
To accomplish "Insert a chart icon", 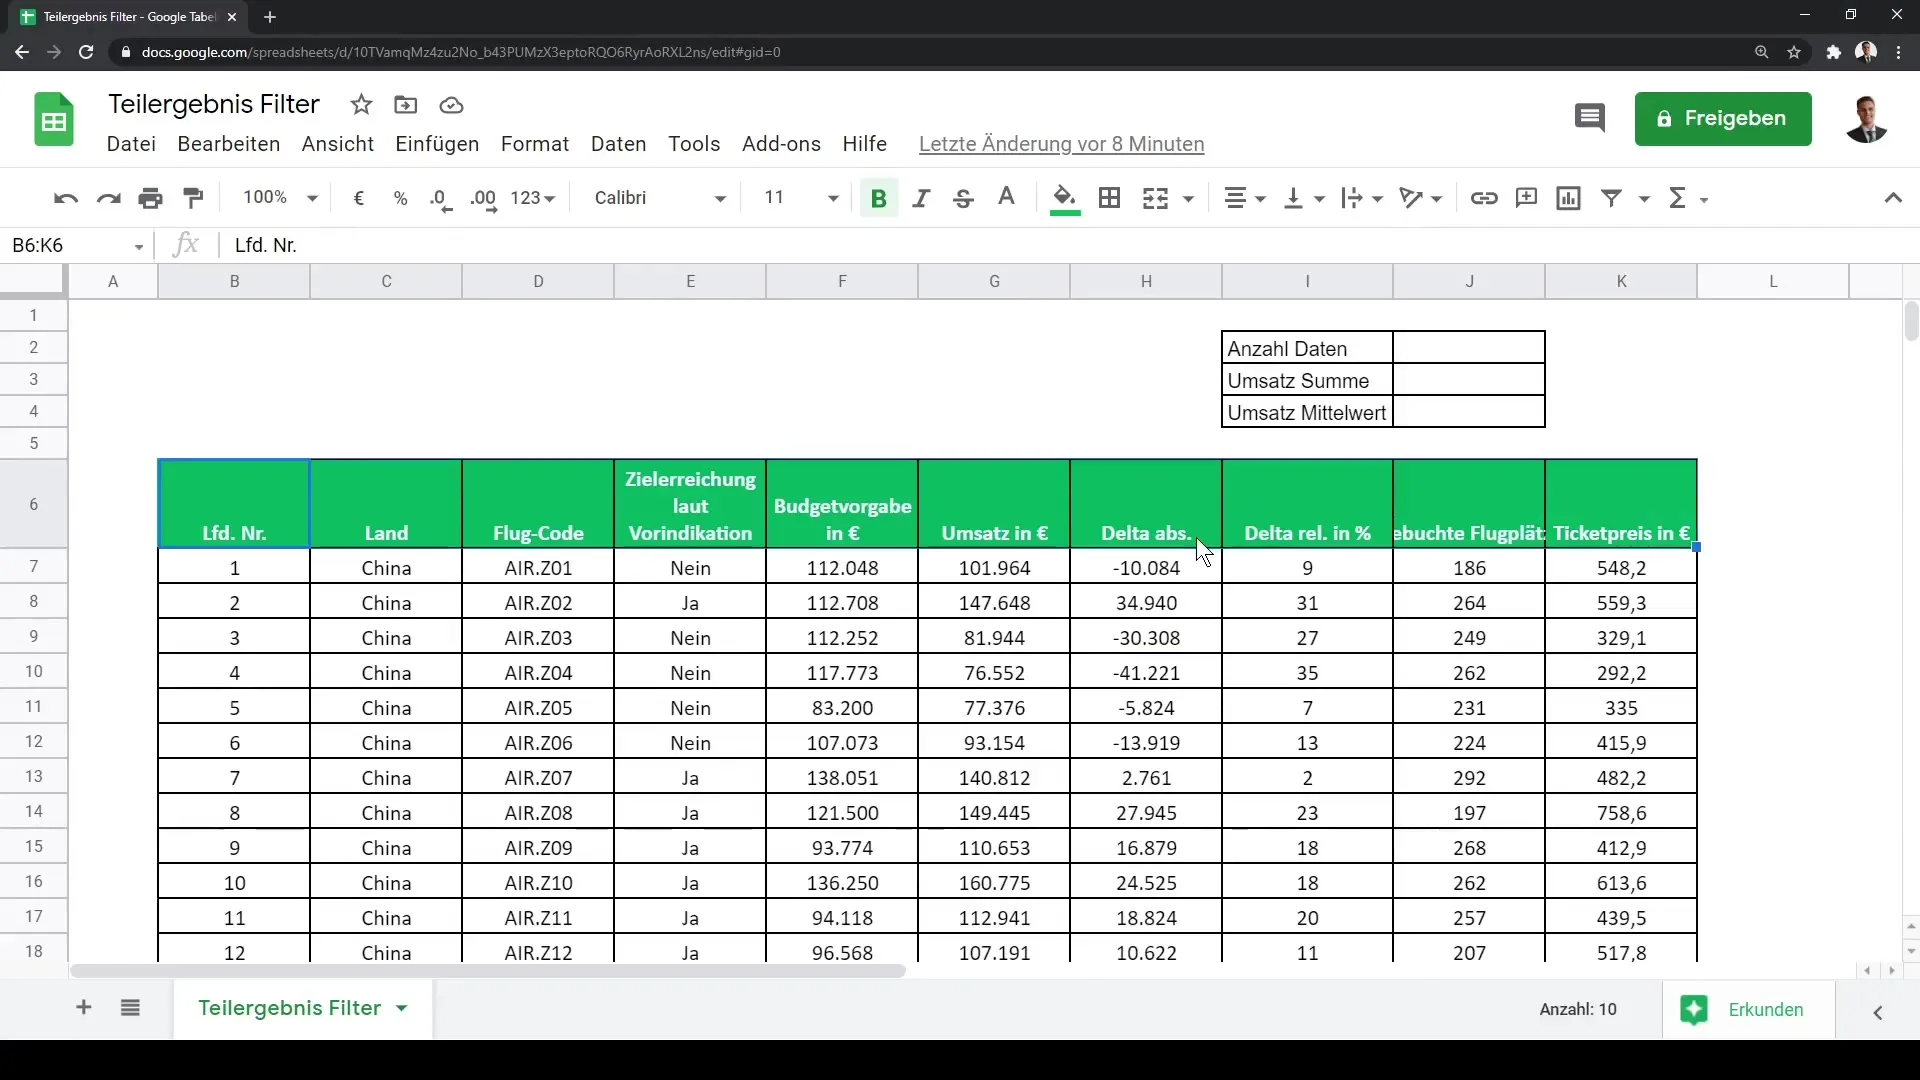I will [1568, 198].
